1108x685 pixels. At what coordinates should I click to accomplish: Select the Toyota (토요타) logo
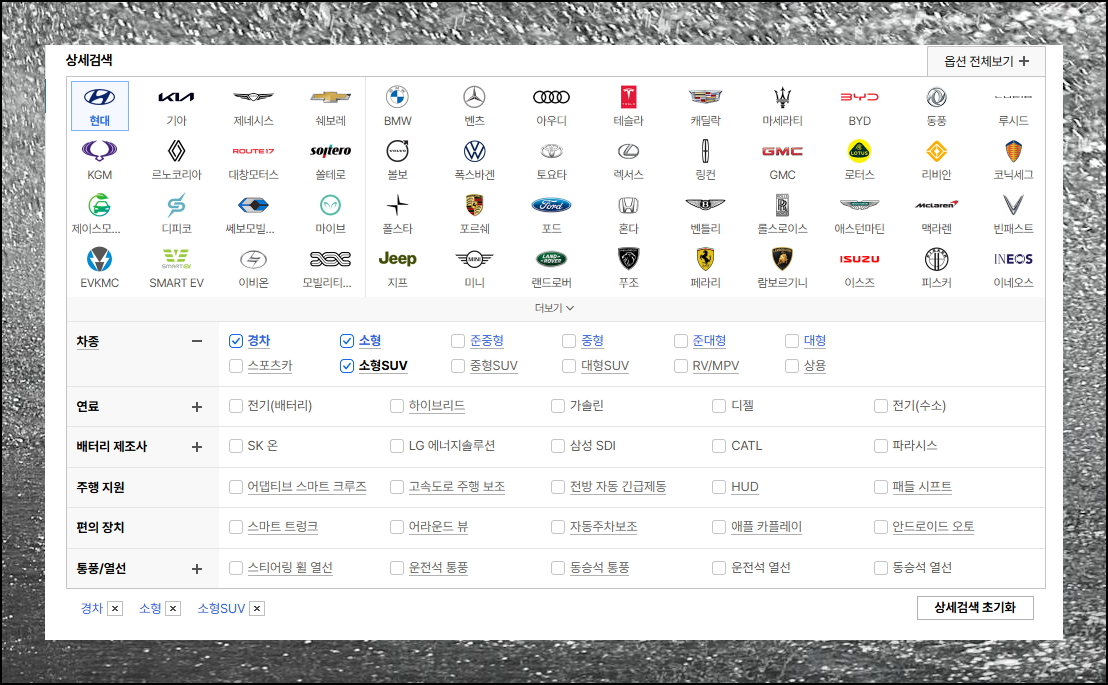point(551,151)
